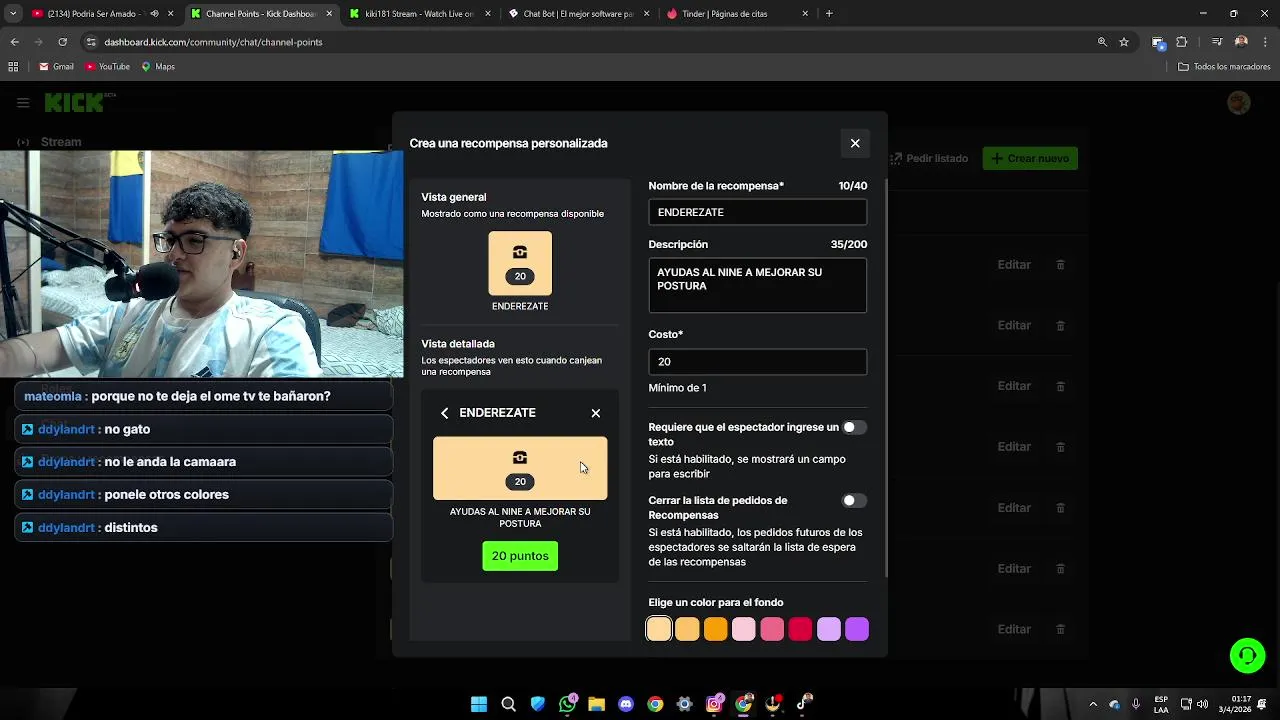
Task: Edit the reward name field ENDEREZATE
Action: pyautogui.click(x=757, y=212)
